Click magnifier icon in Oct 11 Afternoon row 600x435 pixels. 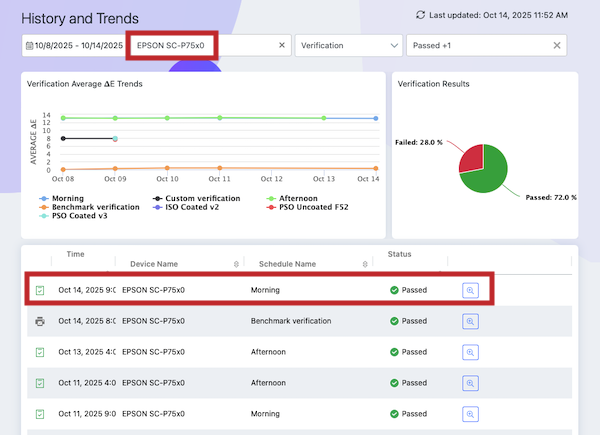pos(472,382)
